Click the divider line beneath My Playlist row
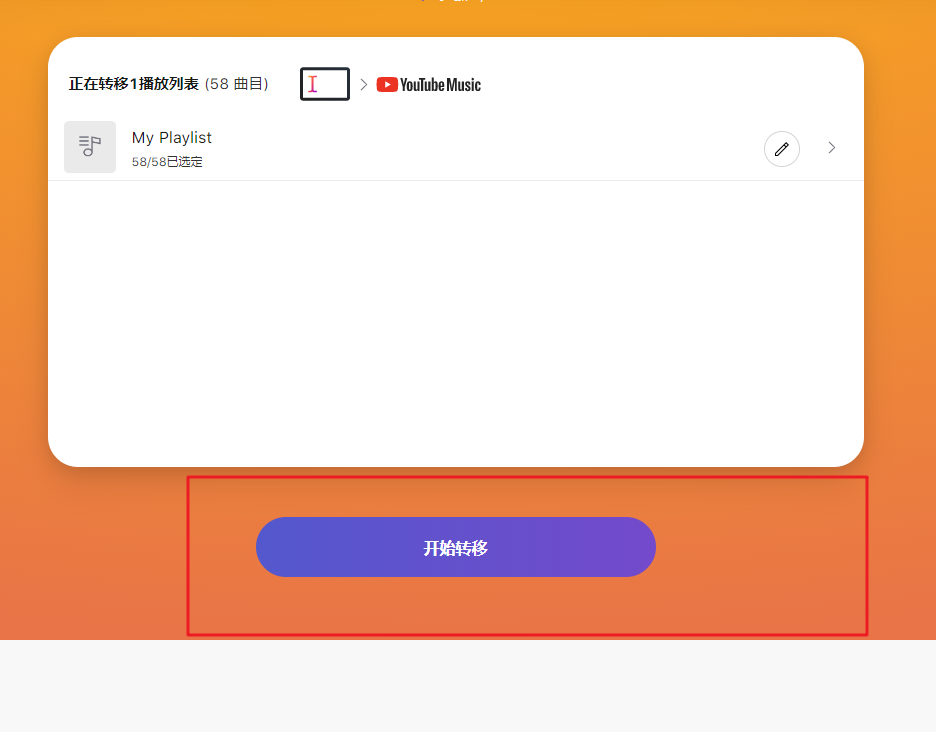This screenshot has width=936, height=732. (x=455, y=180)
